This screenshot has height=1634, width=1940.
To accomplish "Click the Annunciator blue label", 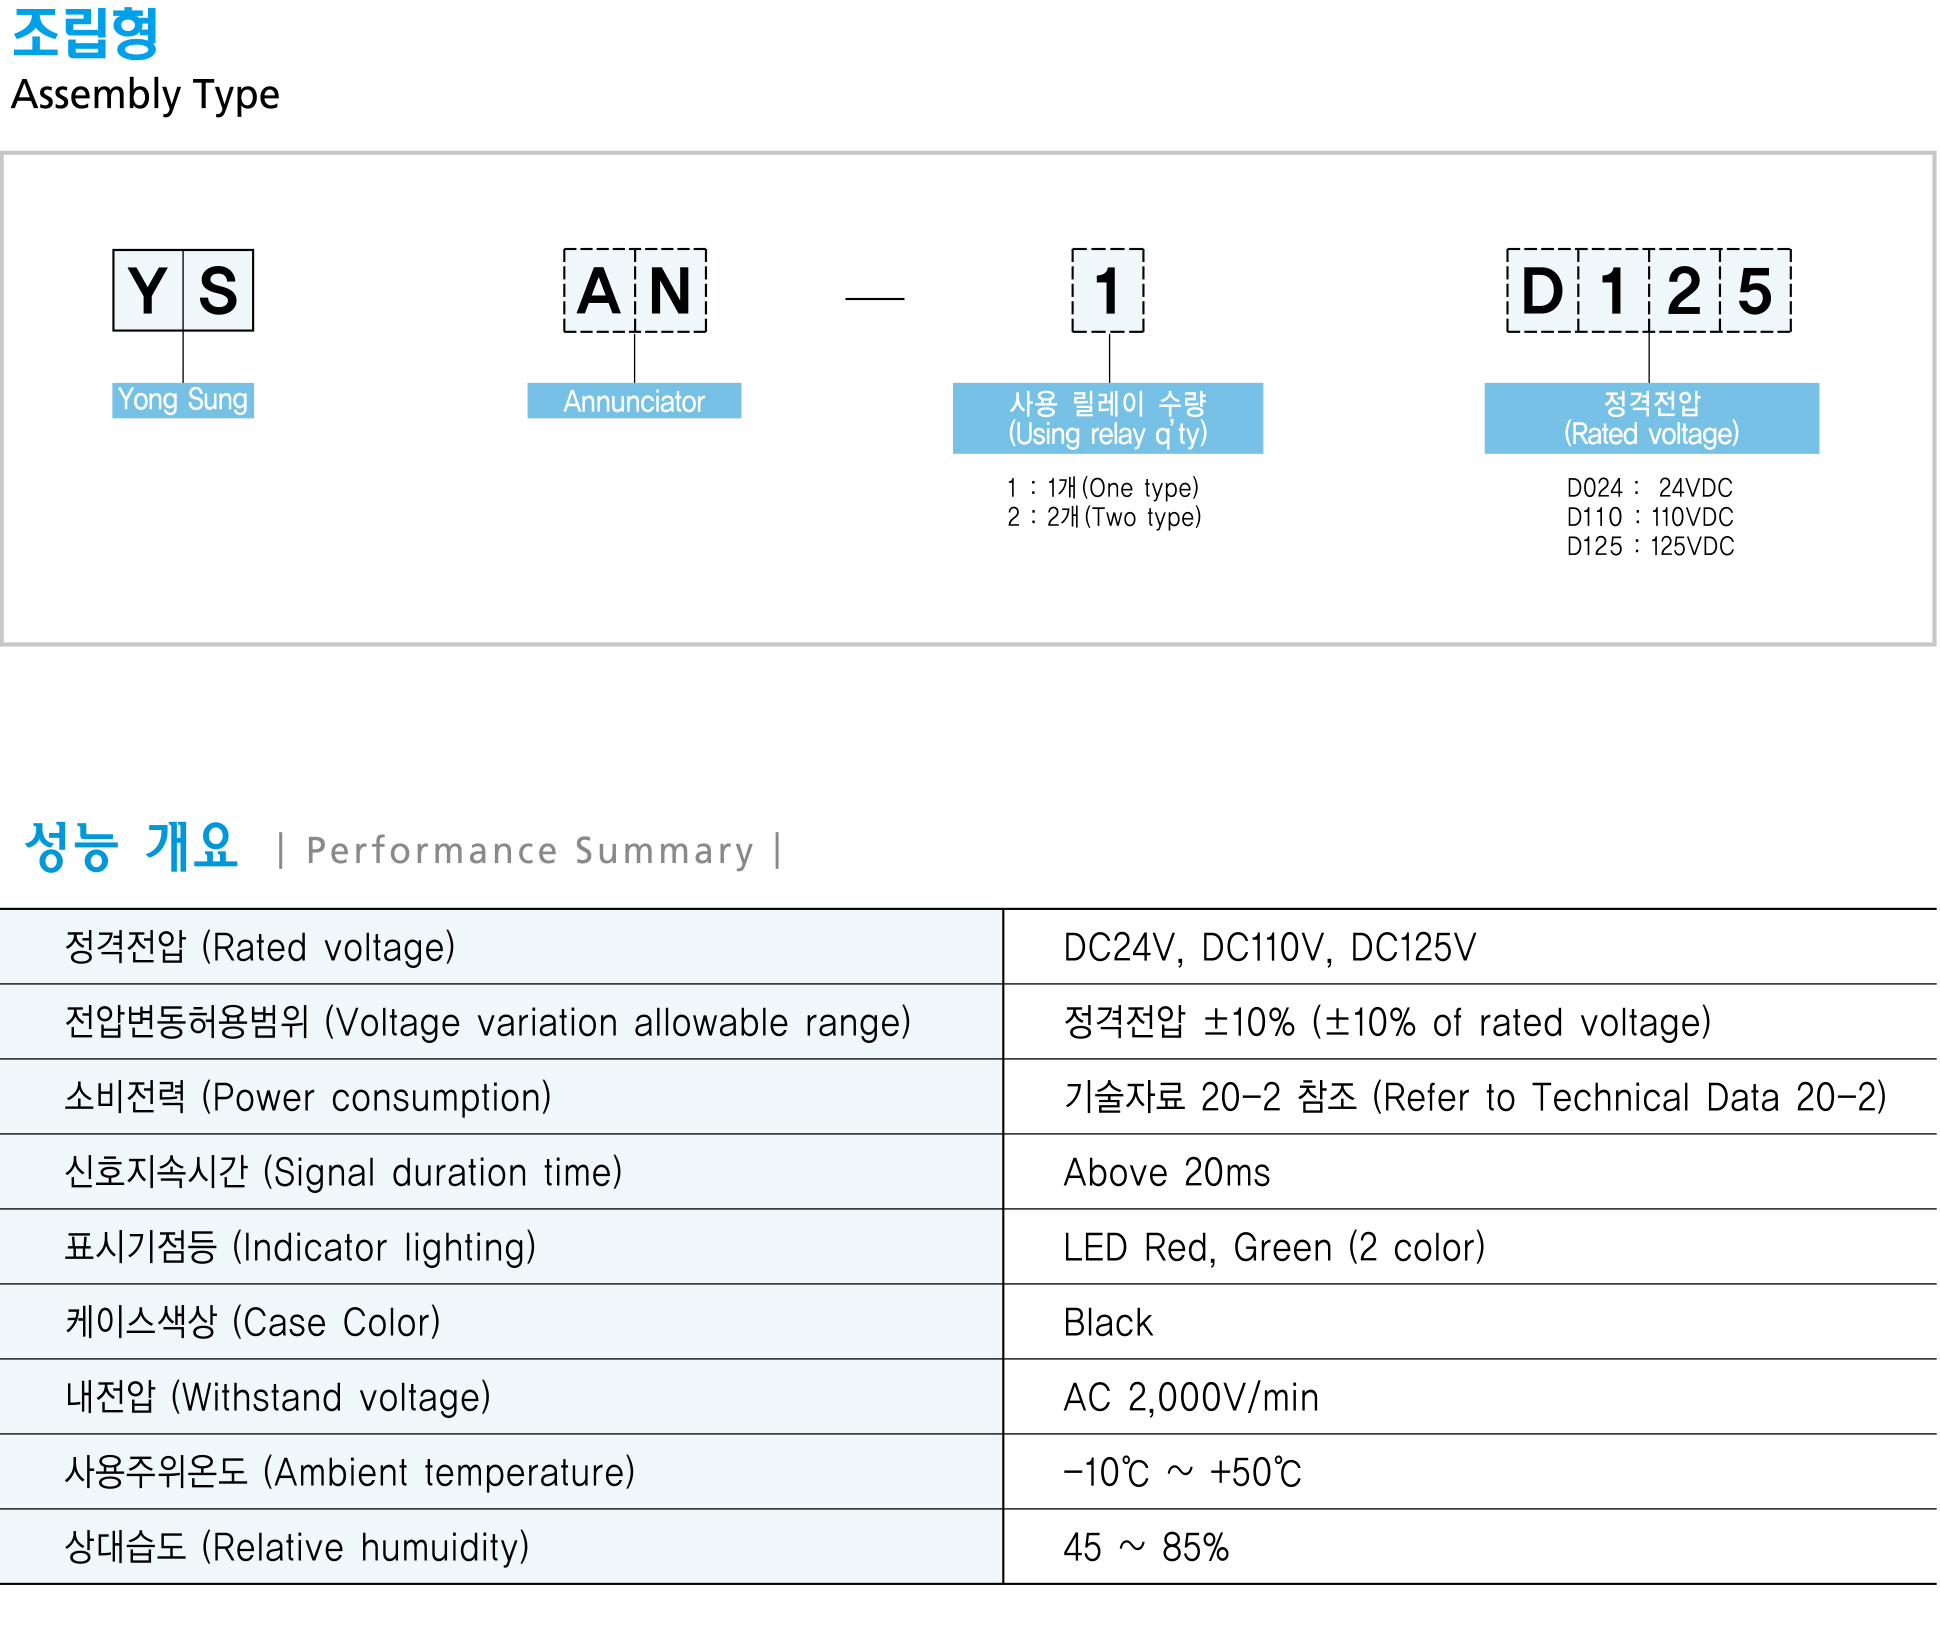I will click(634, 401).
